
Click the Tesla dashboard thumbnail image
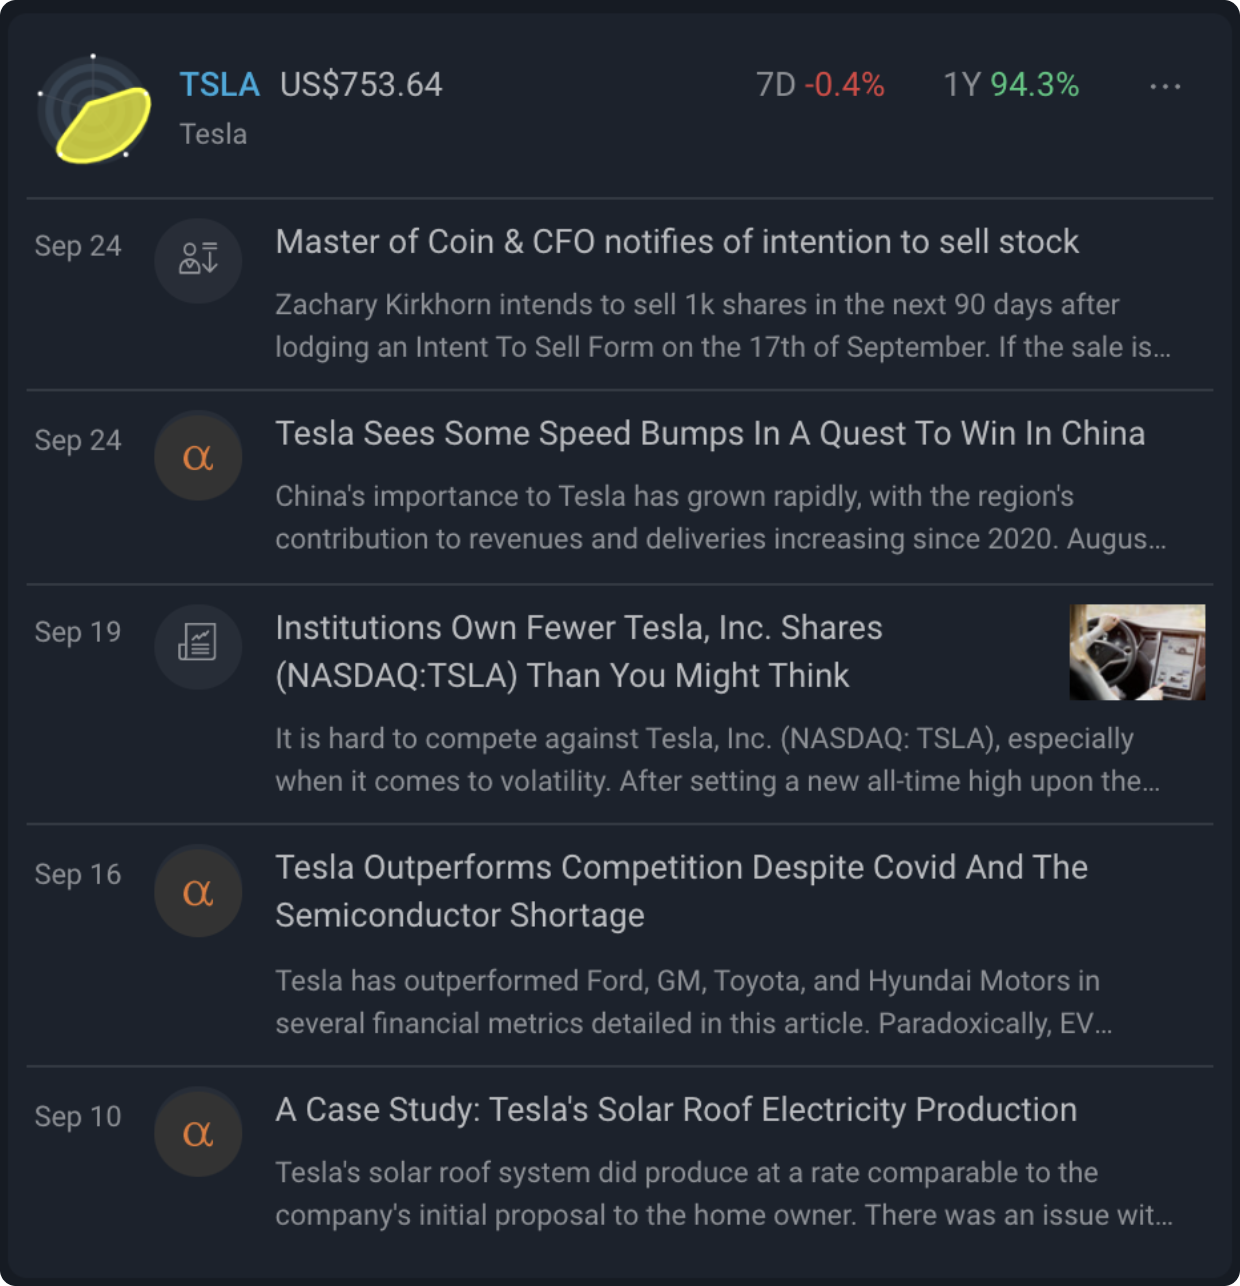click(1137, 652)
